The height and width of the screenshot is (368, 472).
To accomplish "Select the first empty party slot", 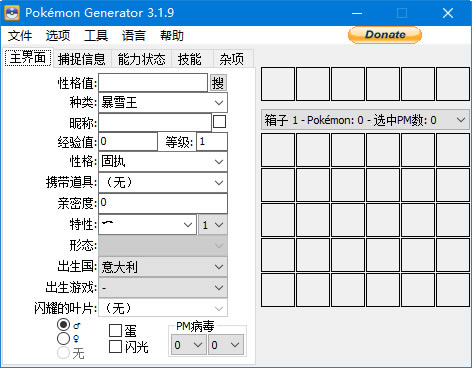I will point(278,84).
